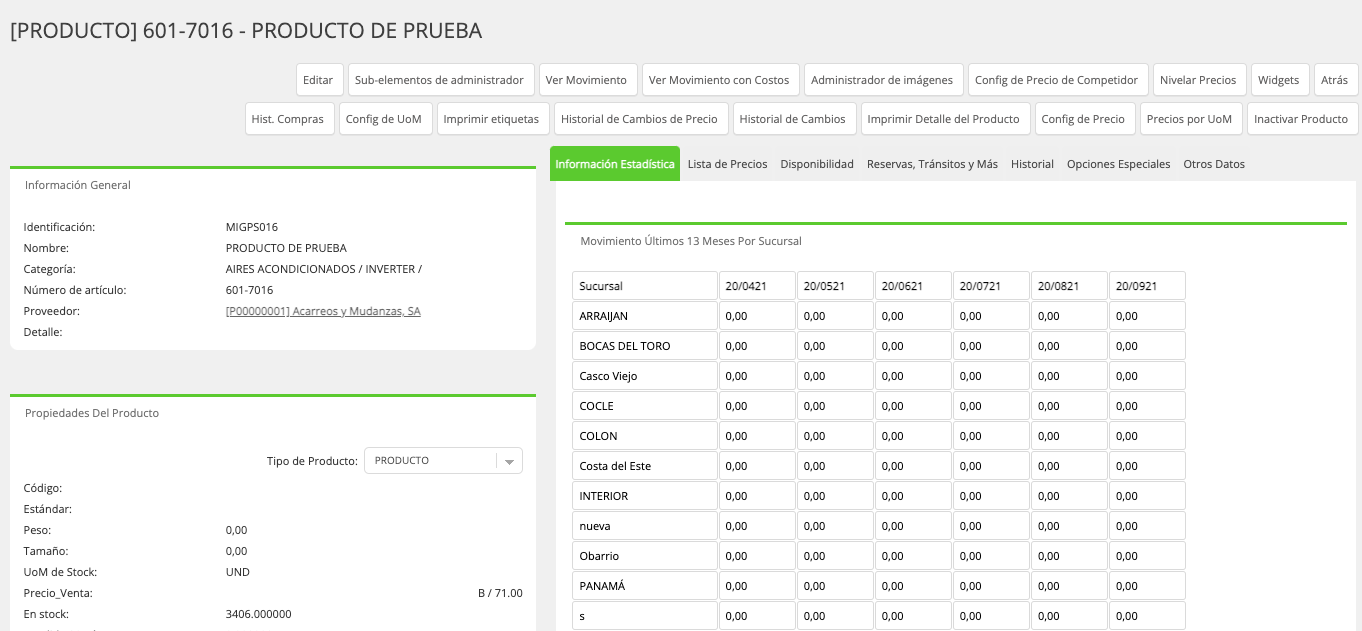
Task: Click the INTERIOR branch cell
Action: [645, 496]
